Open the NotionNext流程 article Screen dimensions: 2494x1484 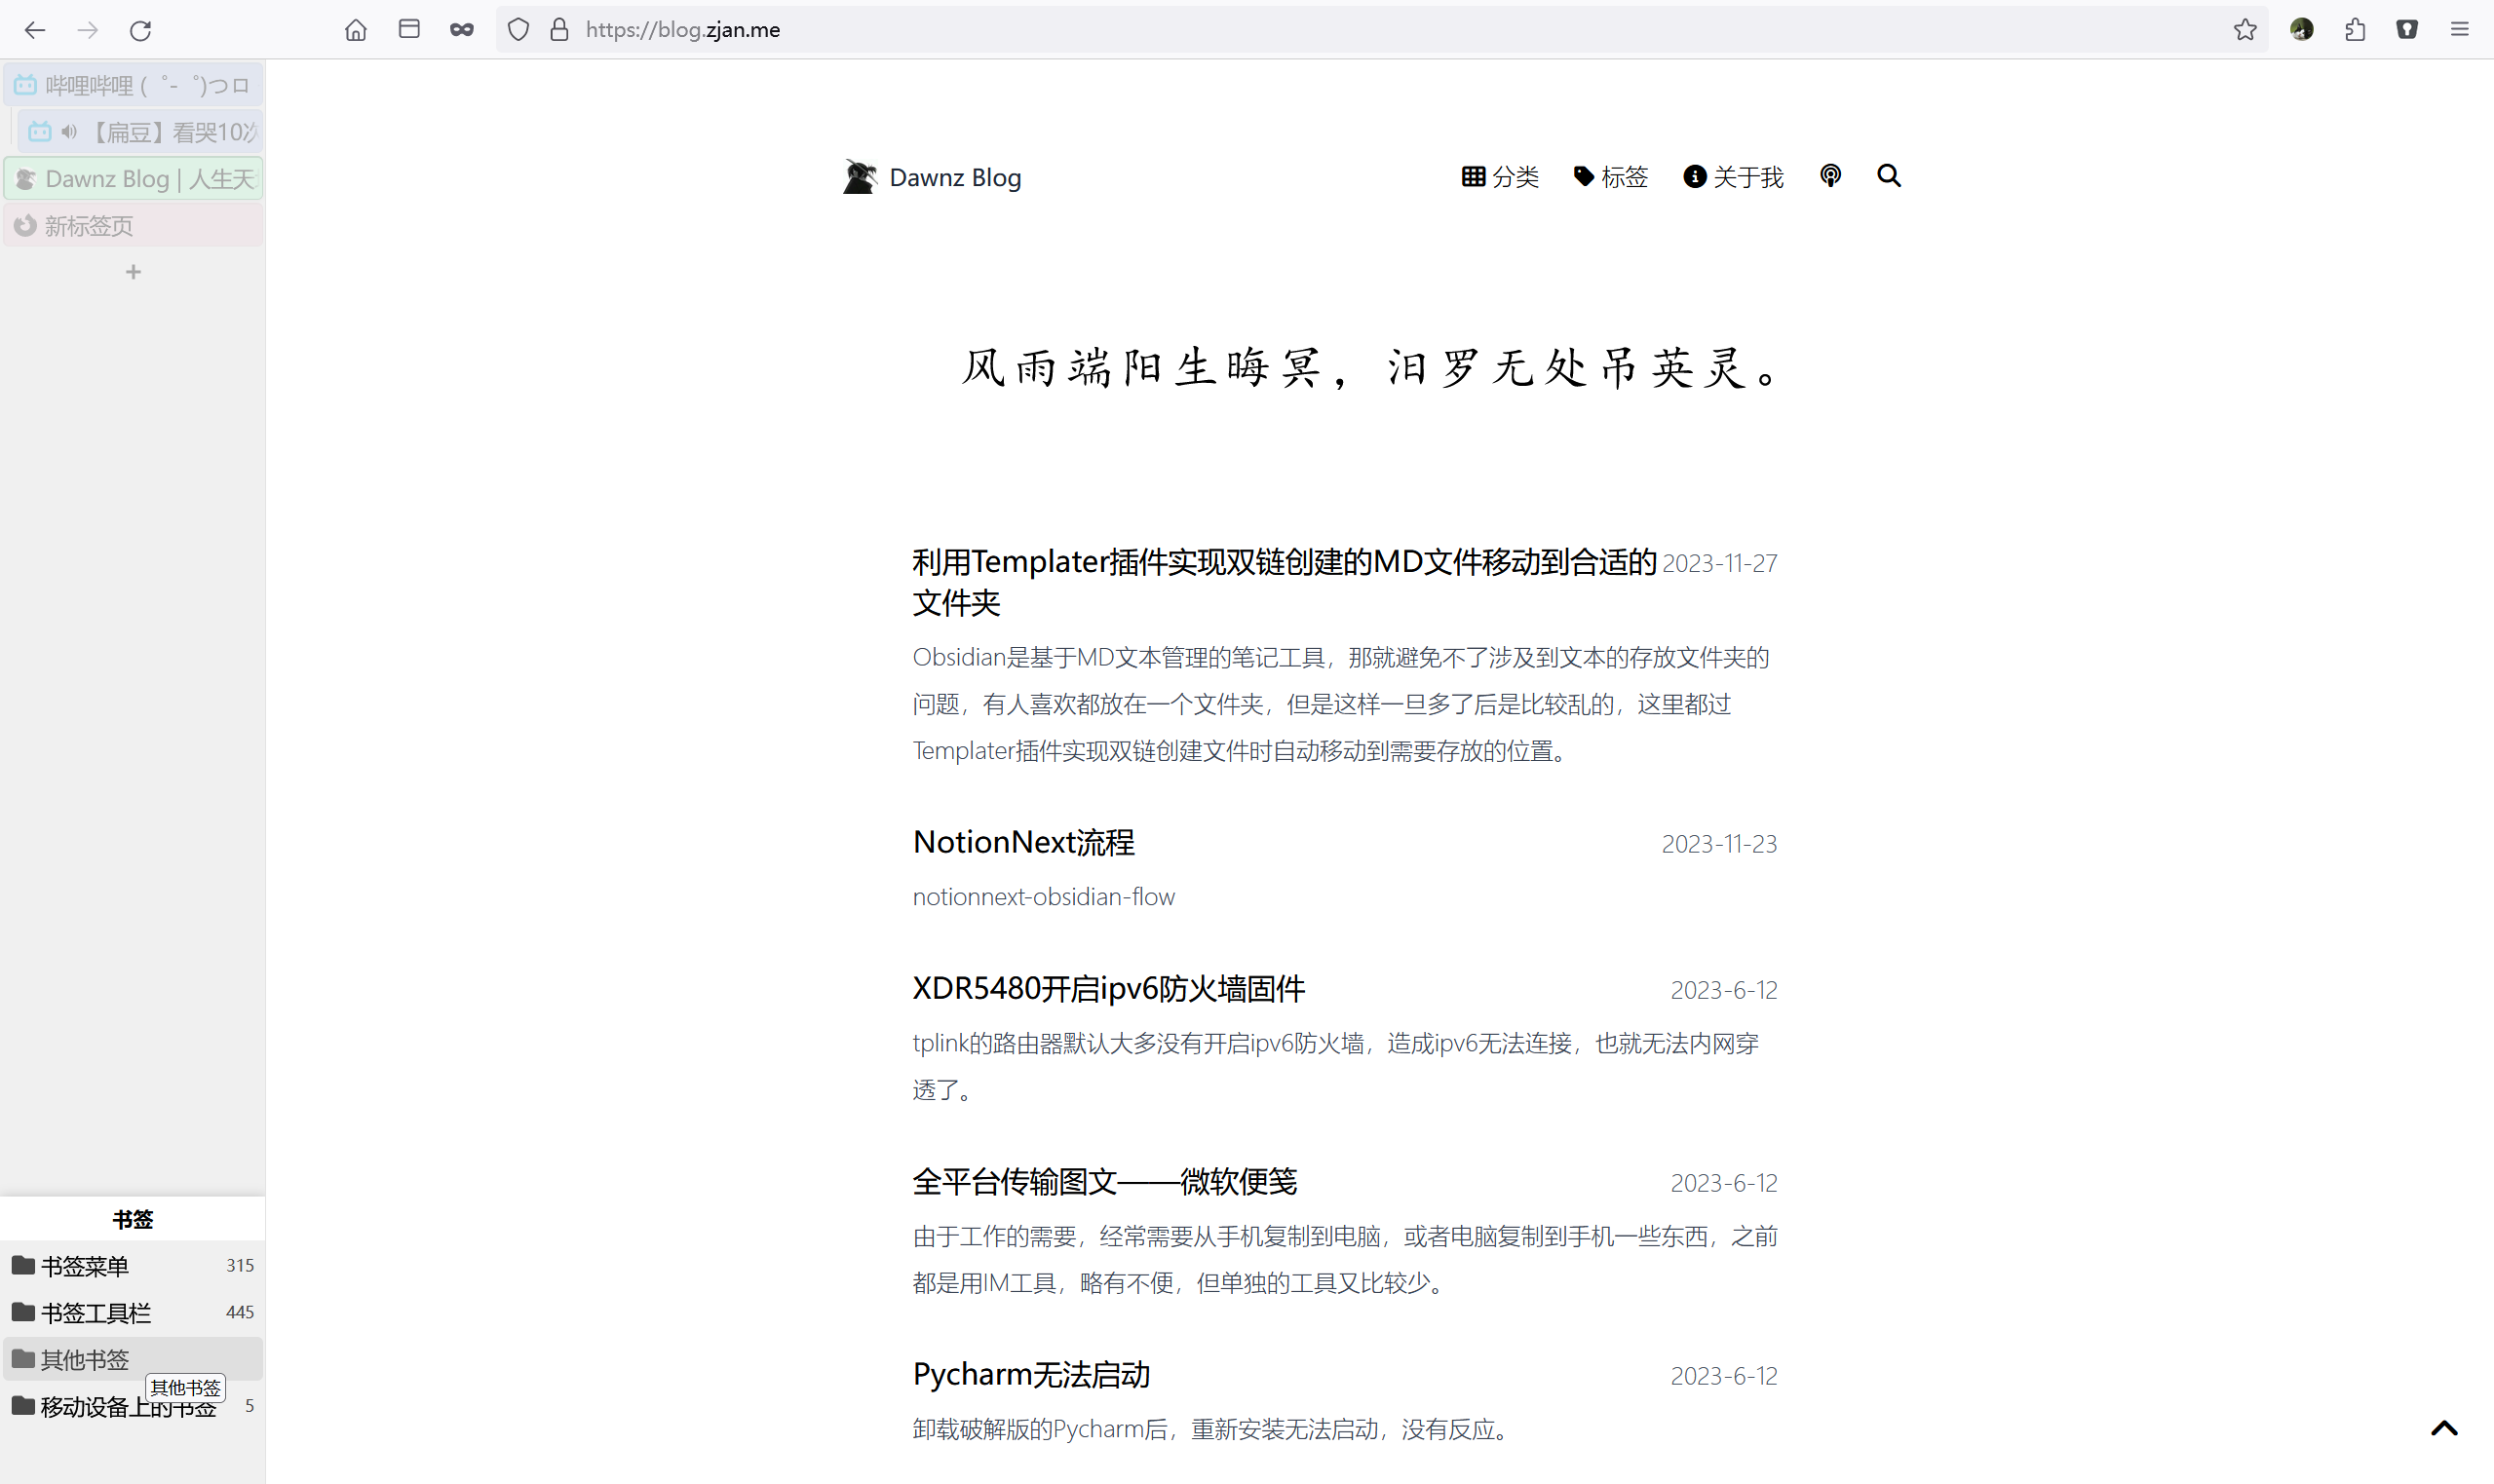click(1023, 842)
